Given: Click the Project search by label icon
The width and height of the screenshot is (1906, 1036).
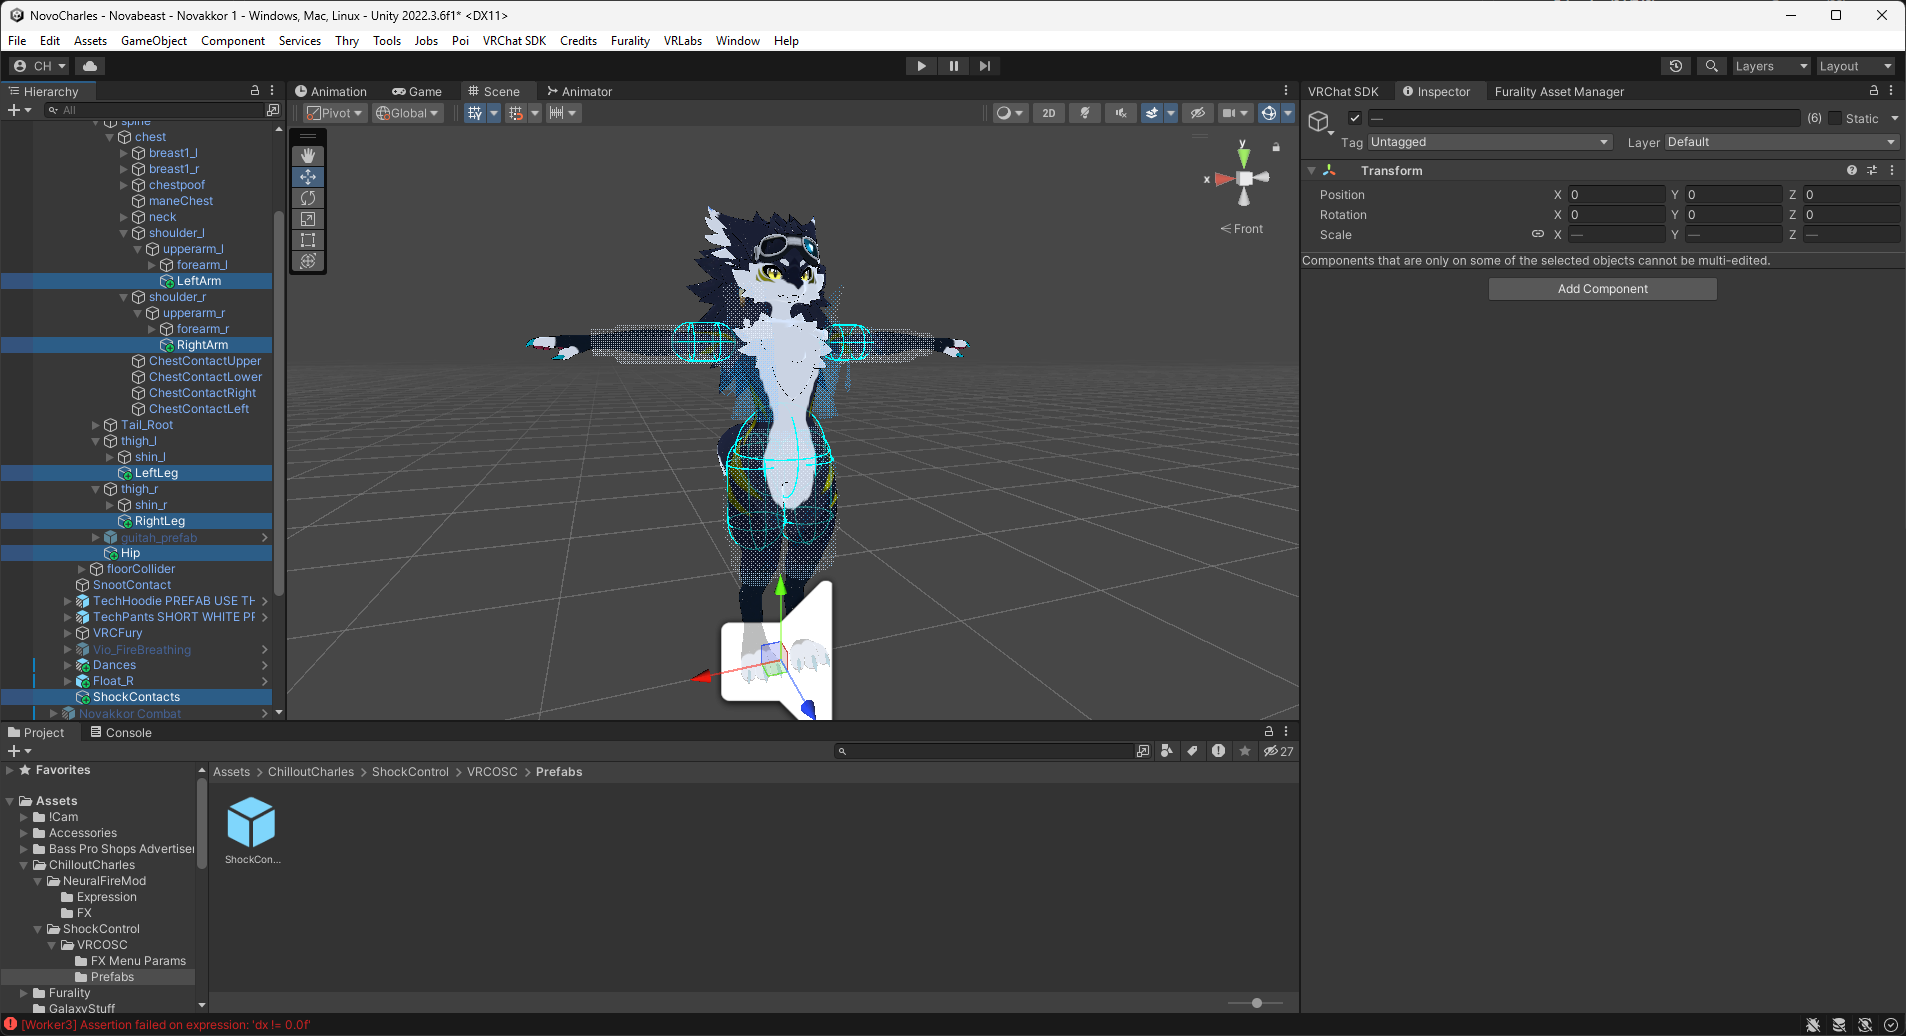Looking at the screenshot, I should 1192,751.
